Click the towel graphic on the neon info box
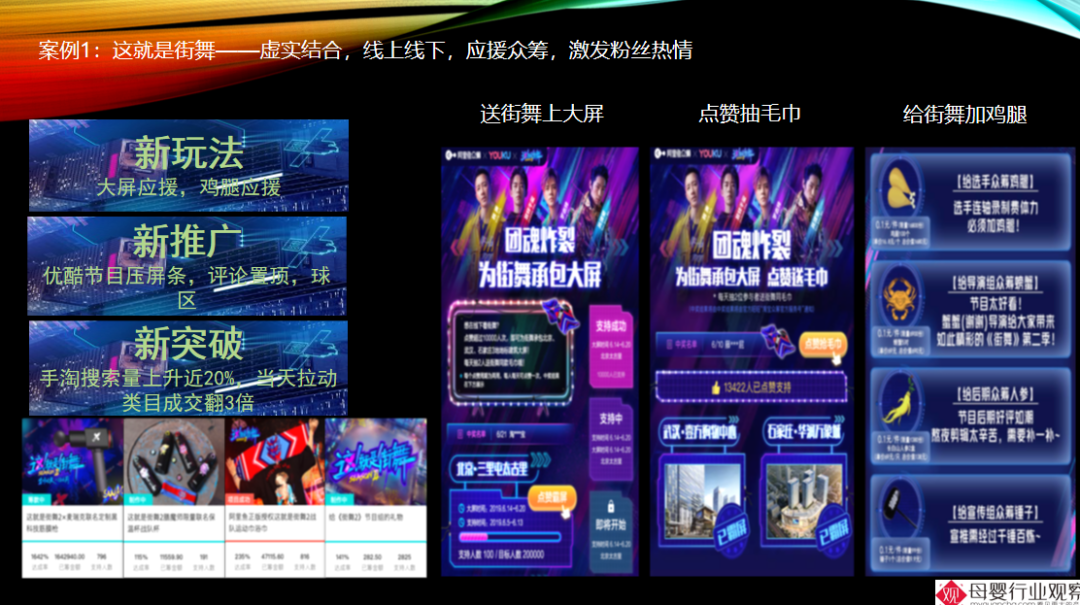 pos(559,314)
